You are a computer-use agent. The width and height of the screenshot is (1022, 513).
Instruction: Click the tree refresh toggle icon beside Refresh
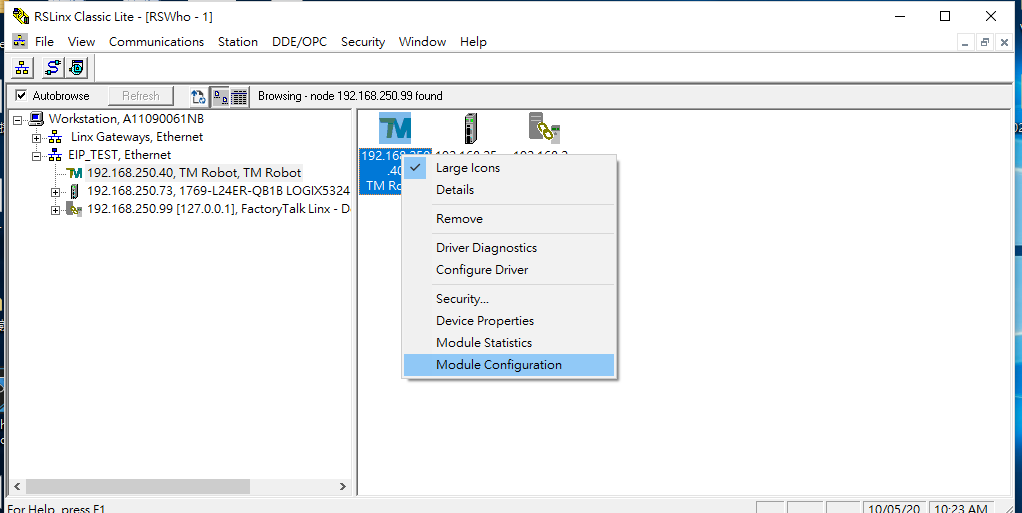pyautogui.click(x=198, y=96)
